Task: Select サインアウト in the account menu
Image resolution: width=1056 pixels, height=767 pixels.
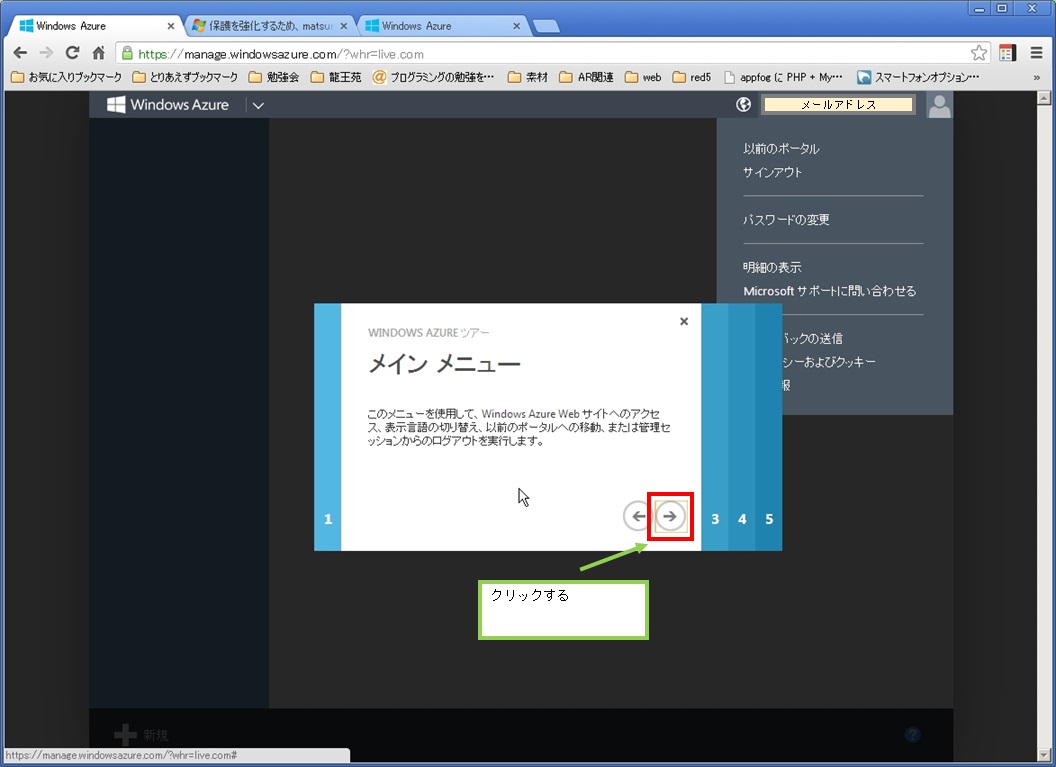Action: [x=772, y=172]
